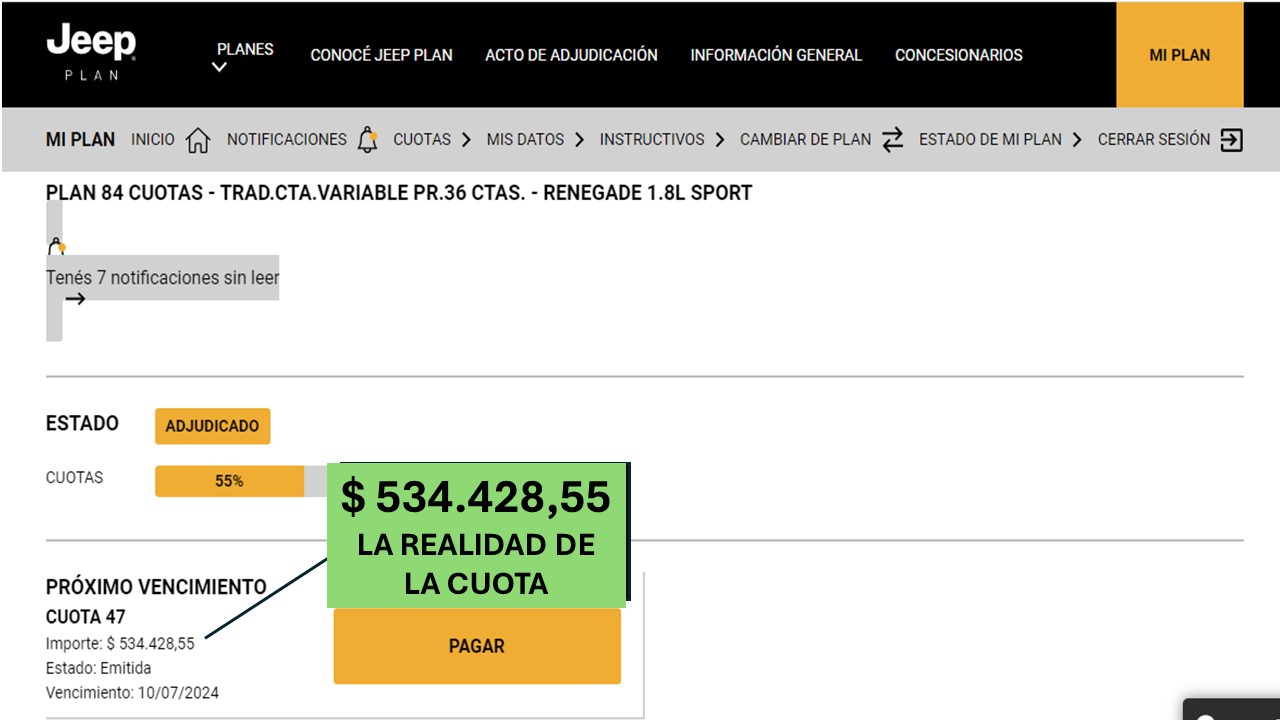This screenshot has height=720, width=1280.
Task: Click the Jeep Plan logo
Action: click(x=91, y=53)
